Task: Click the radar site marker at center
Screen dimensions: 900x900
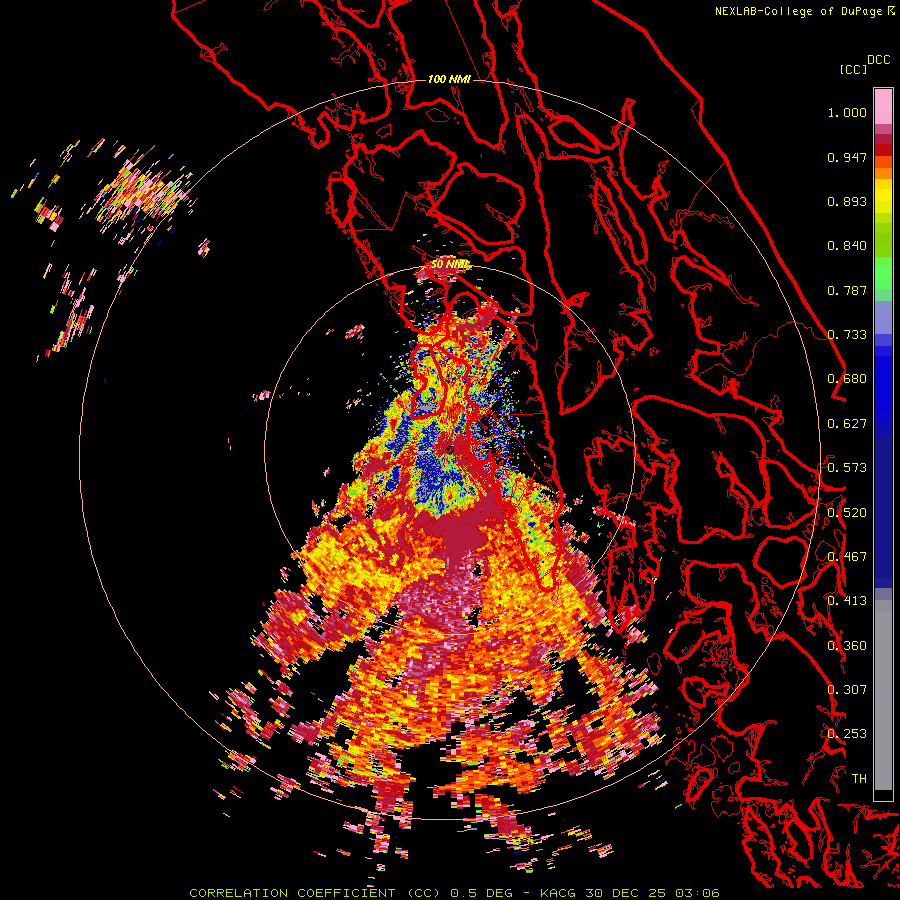Action: 450,449
